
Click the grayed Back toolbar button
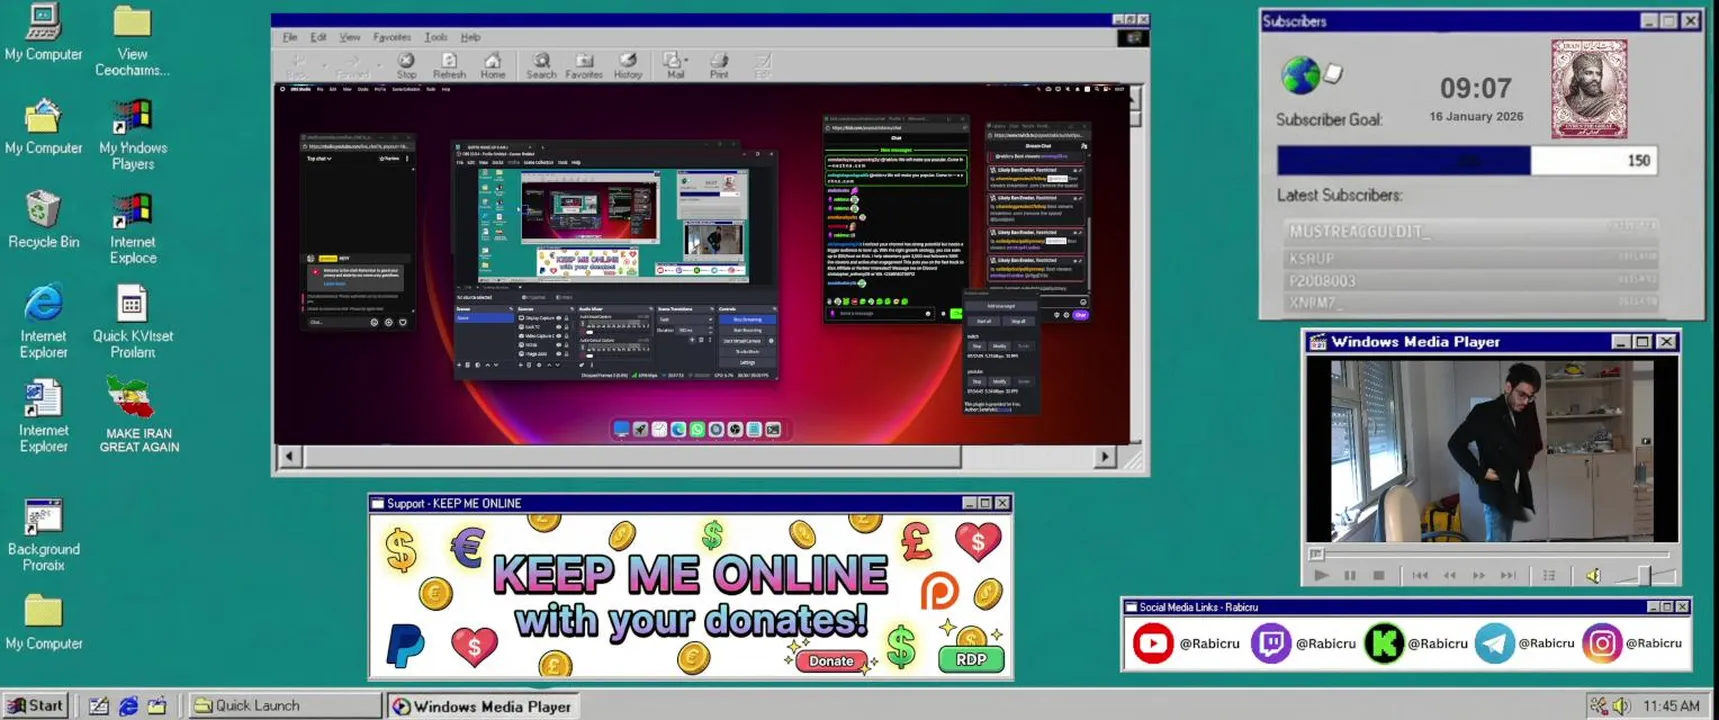(297, 66)
